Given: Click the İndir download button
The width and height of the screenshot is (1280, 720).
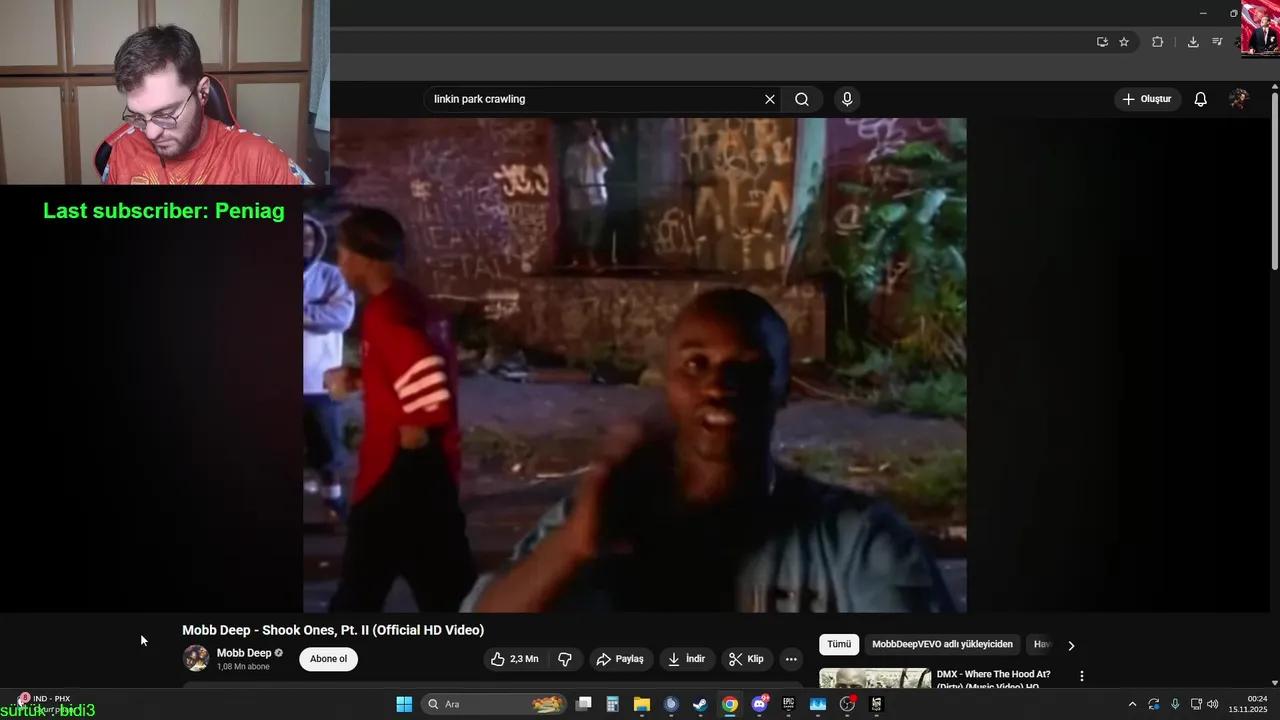Looking at the screenshot, I should coord(686,659).
